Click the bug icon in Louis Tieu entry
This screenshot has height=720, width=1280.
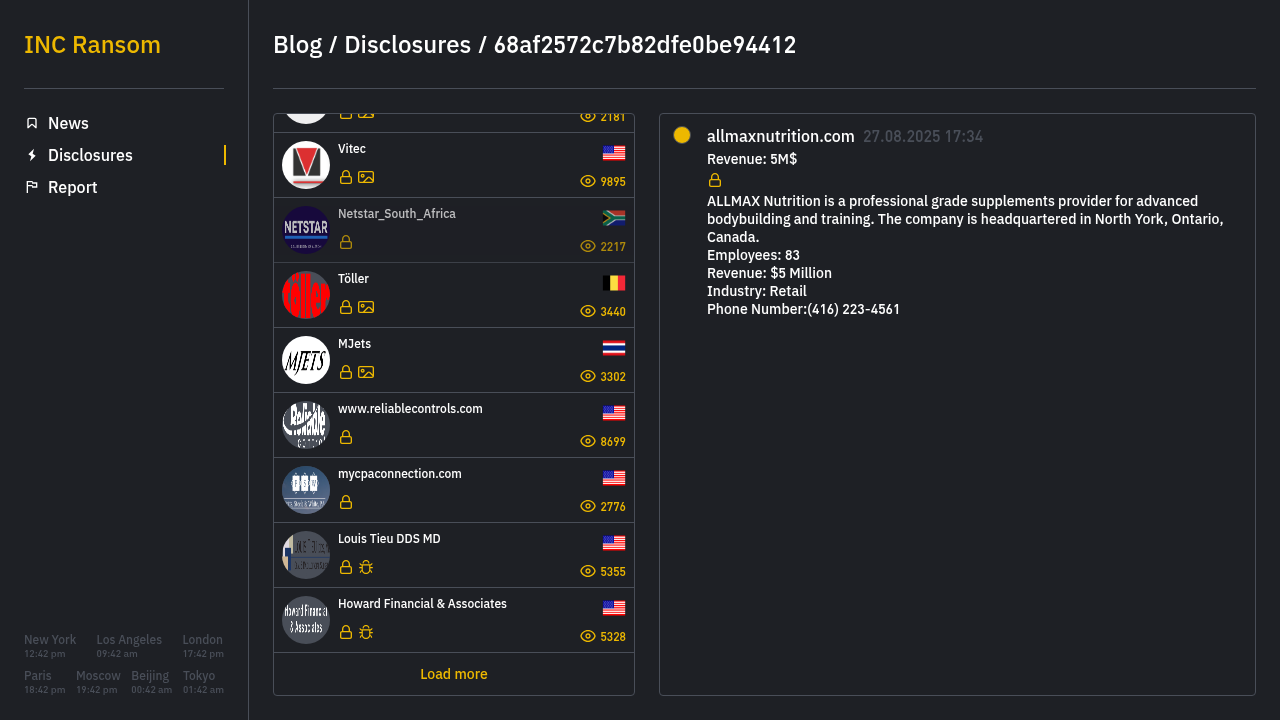(x=366, y=567)
